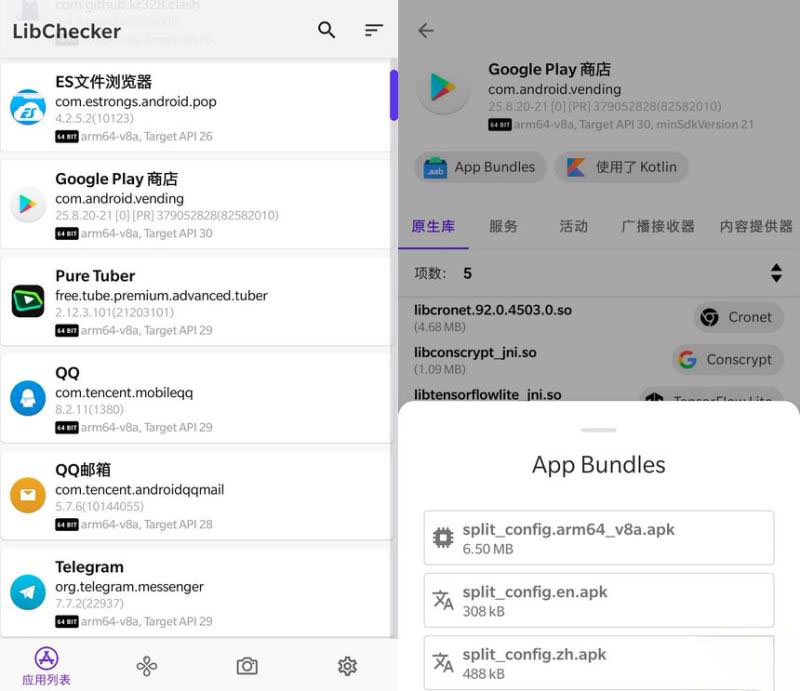Select split_config.zh.apk item
Viewport: 800px width, 691px height.
coord(598,662)
